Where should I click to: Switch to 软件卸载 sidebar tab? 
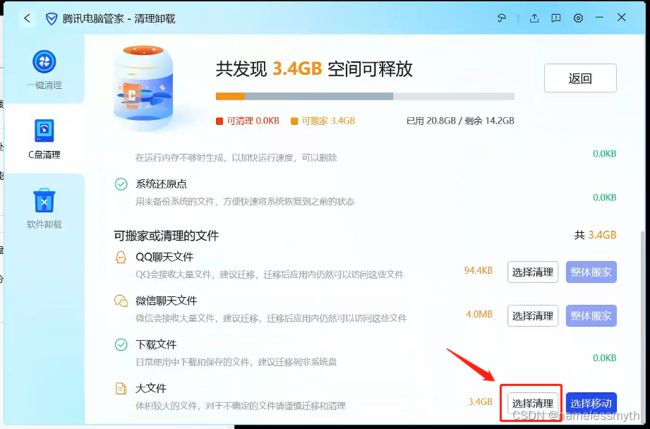coord(44,208)
